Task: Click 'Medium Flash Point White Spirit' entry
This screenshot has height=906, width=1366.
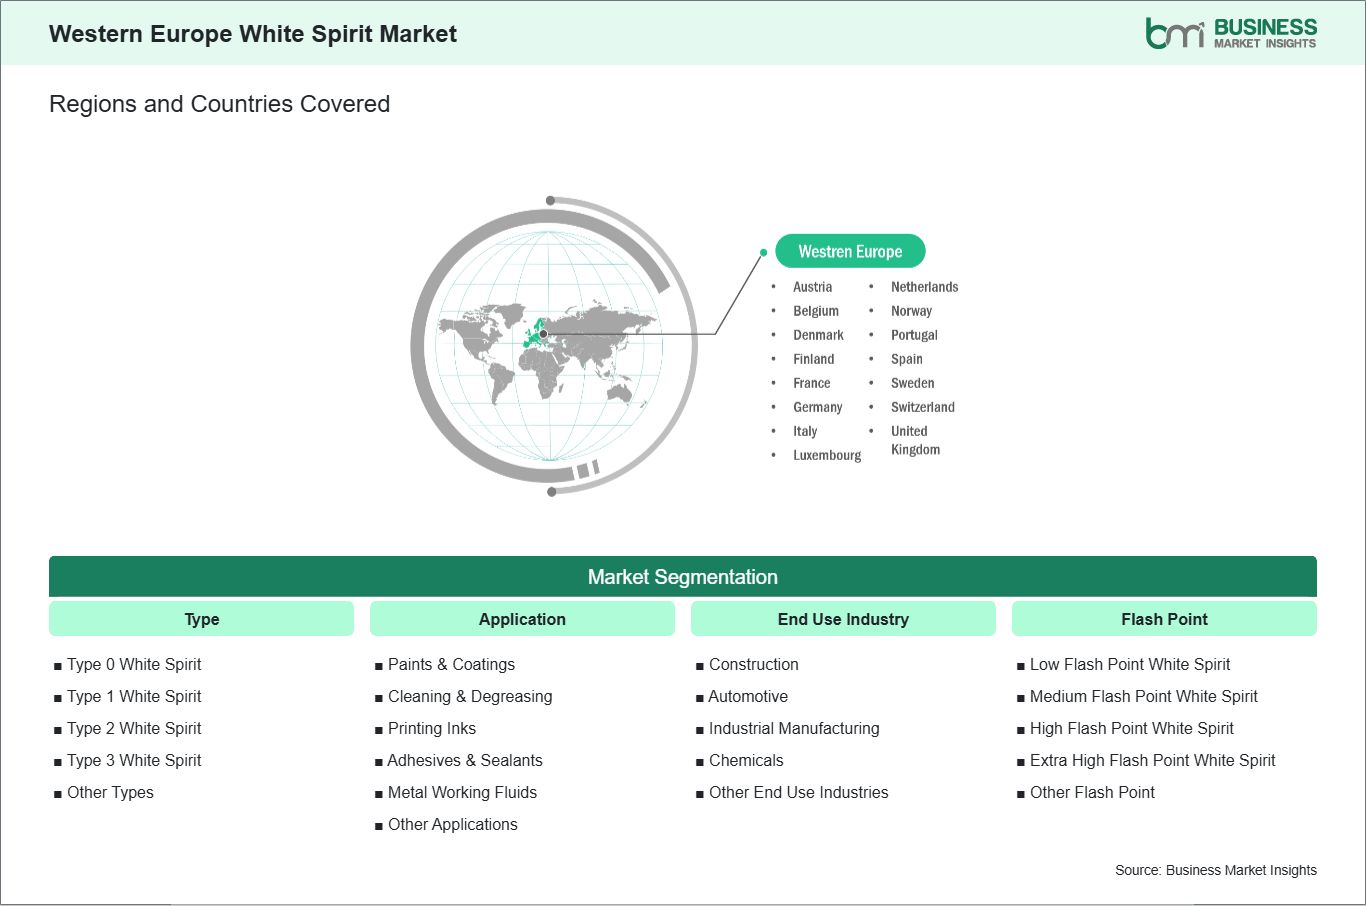Action: point(1144,696)
